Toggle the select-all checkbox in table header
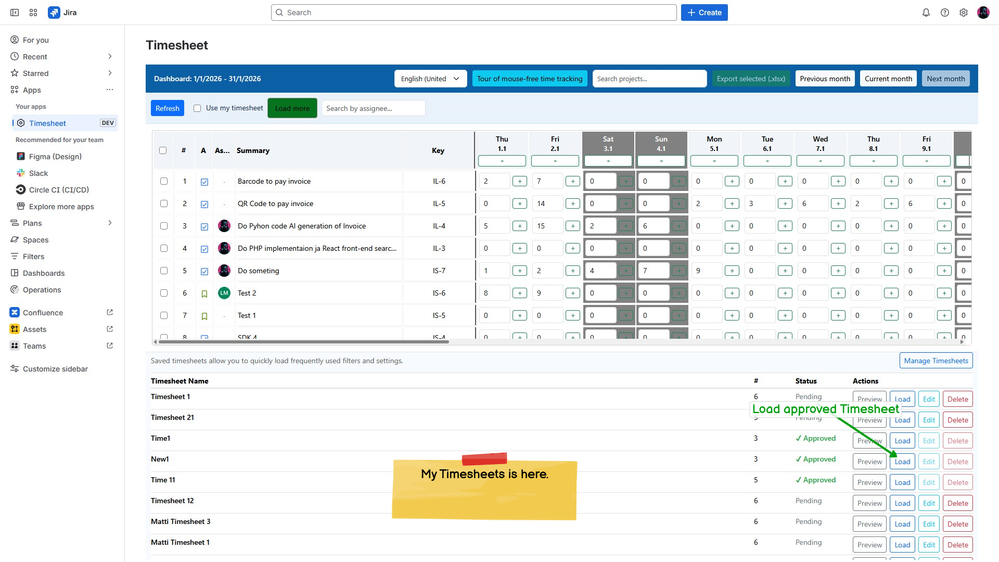999x562 pixels. pyautogui.click(x=163, y=150)
